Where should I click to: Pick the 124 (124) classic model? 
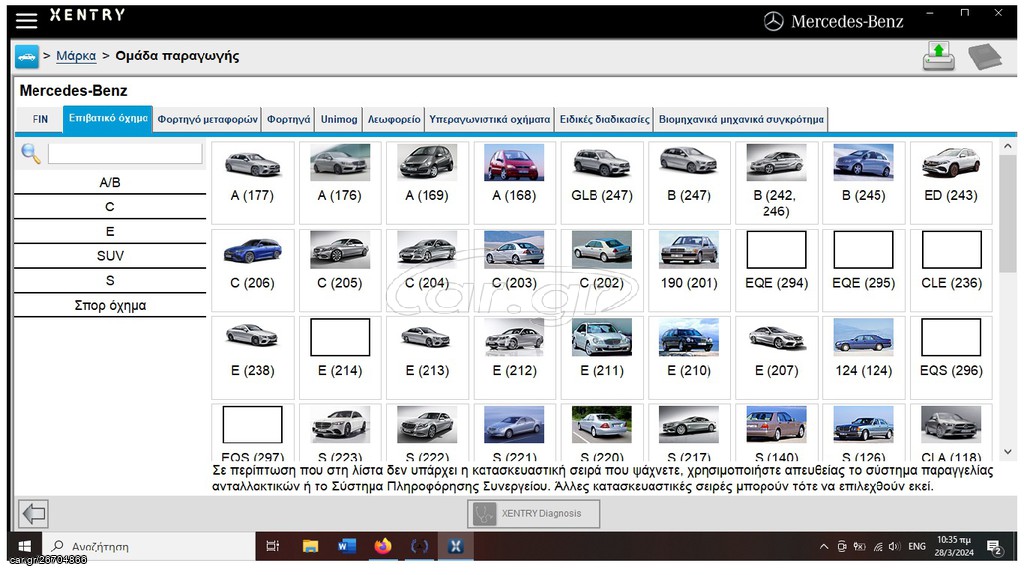pyautogui.click(x=863, y=357)
